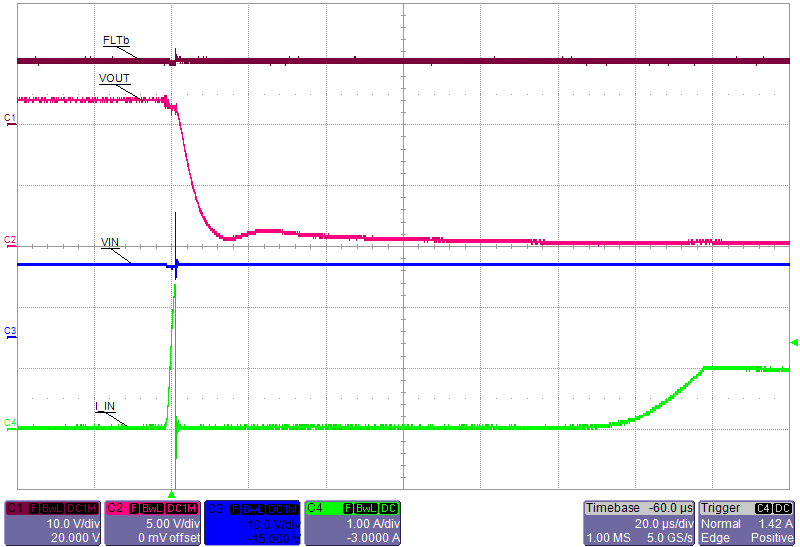
Task: Click the 20.0 µs/div timebase value
Action: point(663,524)
